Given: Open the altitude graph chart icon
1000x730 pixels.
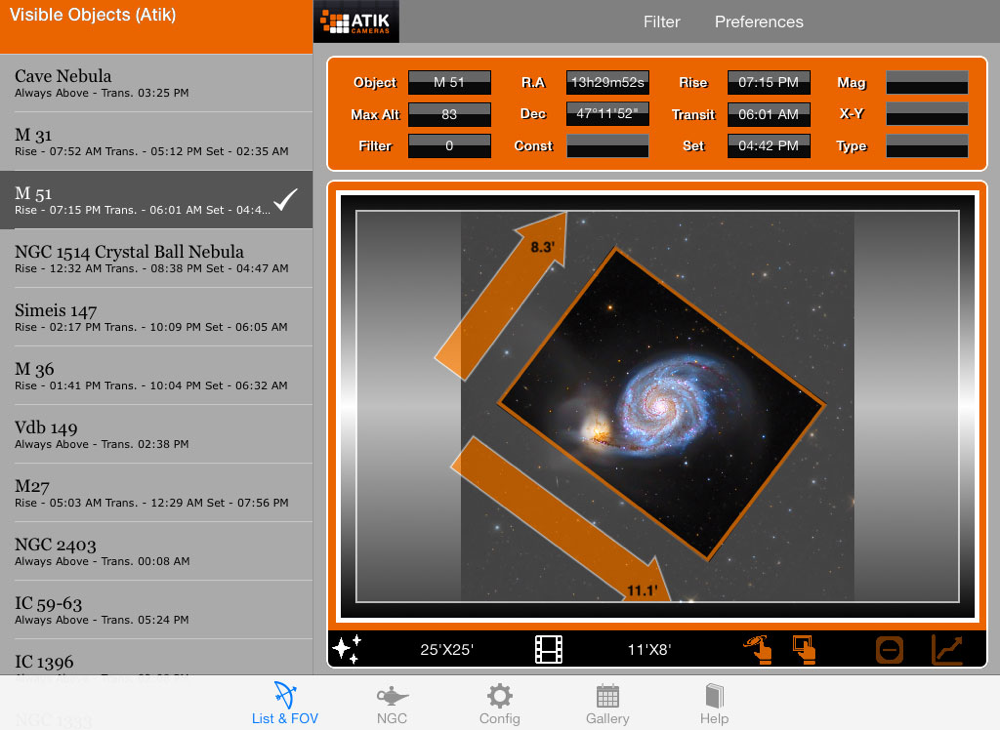Looking at the screenshot, I should [947, 649].
